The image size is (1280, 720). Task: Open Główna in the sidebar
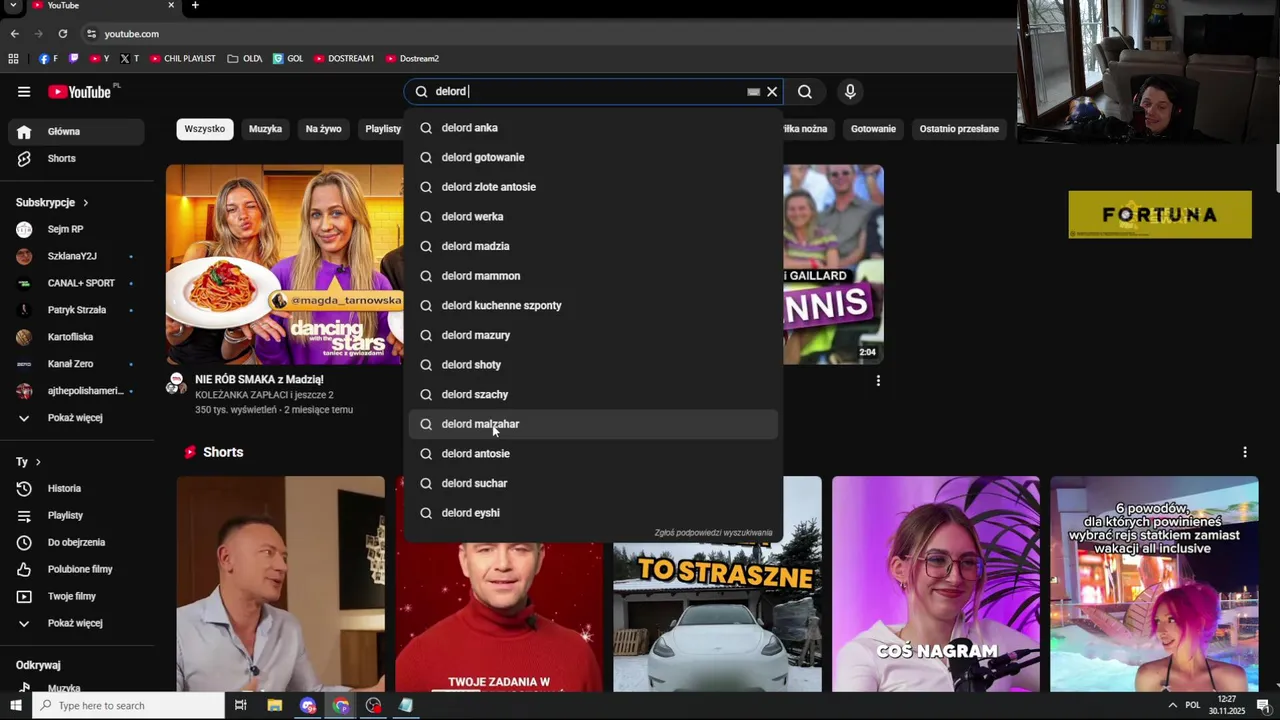(x=76, y=131)
